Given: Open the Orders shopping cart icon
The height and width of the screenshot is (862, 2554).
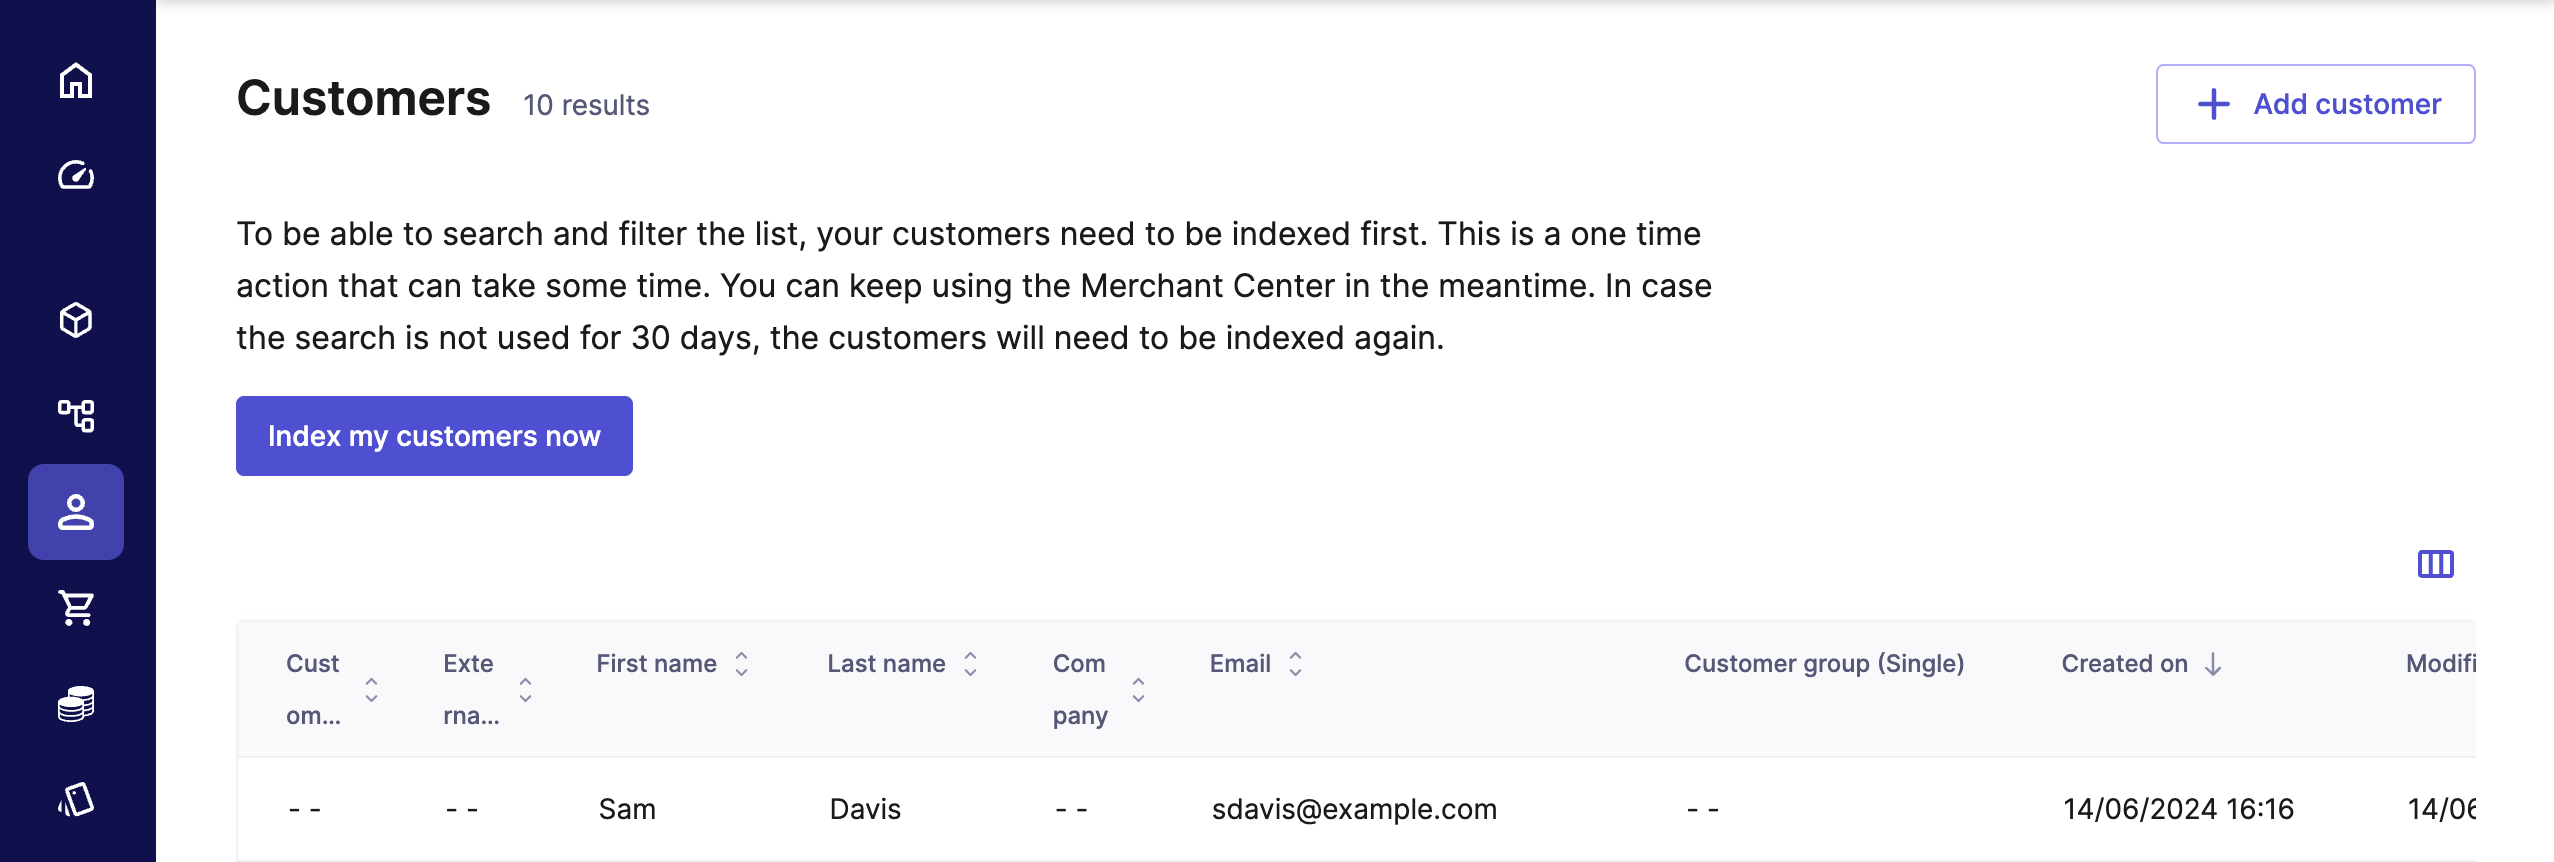Looking at the screenshot, I should (x=76, y=607).
